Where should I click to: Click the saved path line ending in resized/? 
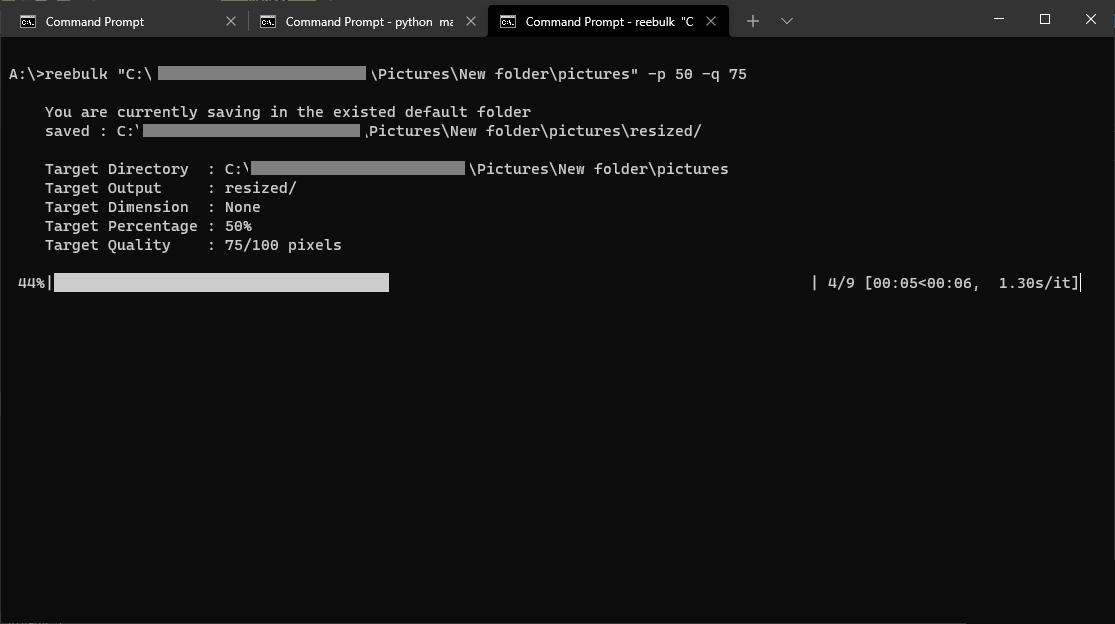[x=373, y=131]
